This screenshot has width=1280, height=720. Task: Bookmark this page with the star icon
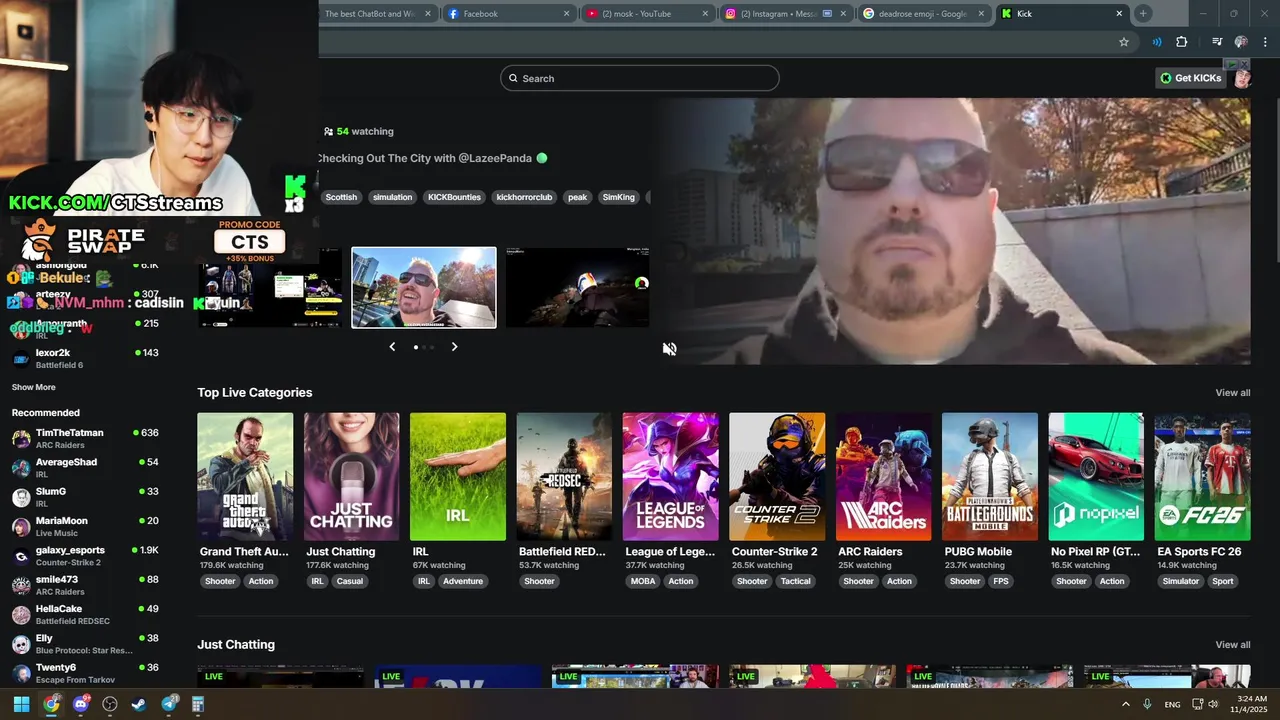pos(1124,42)
